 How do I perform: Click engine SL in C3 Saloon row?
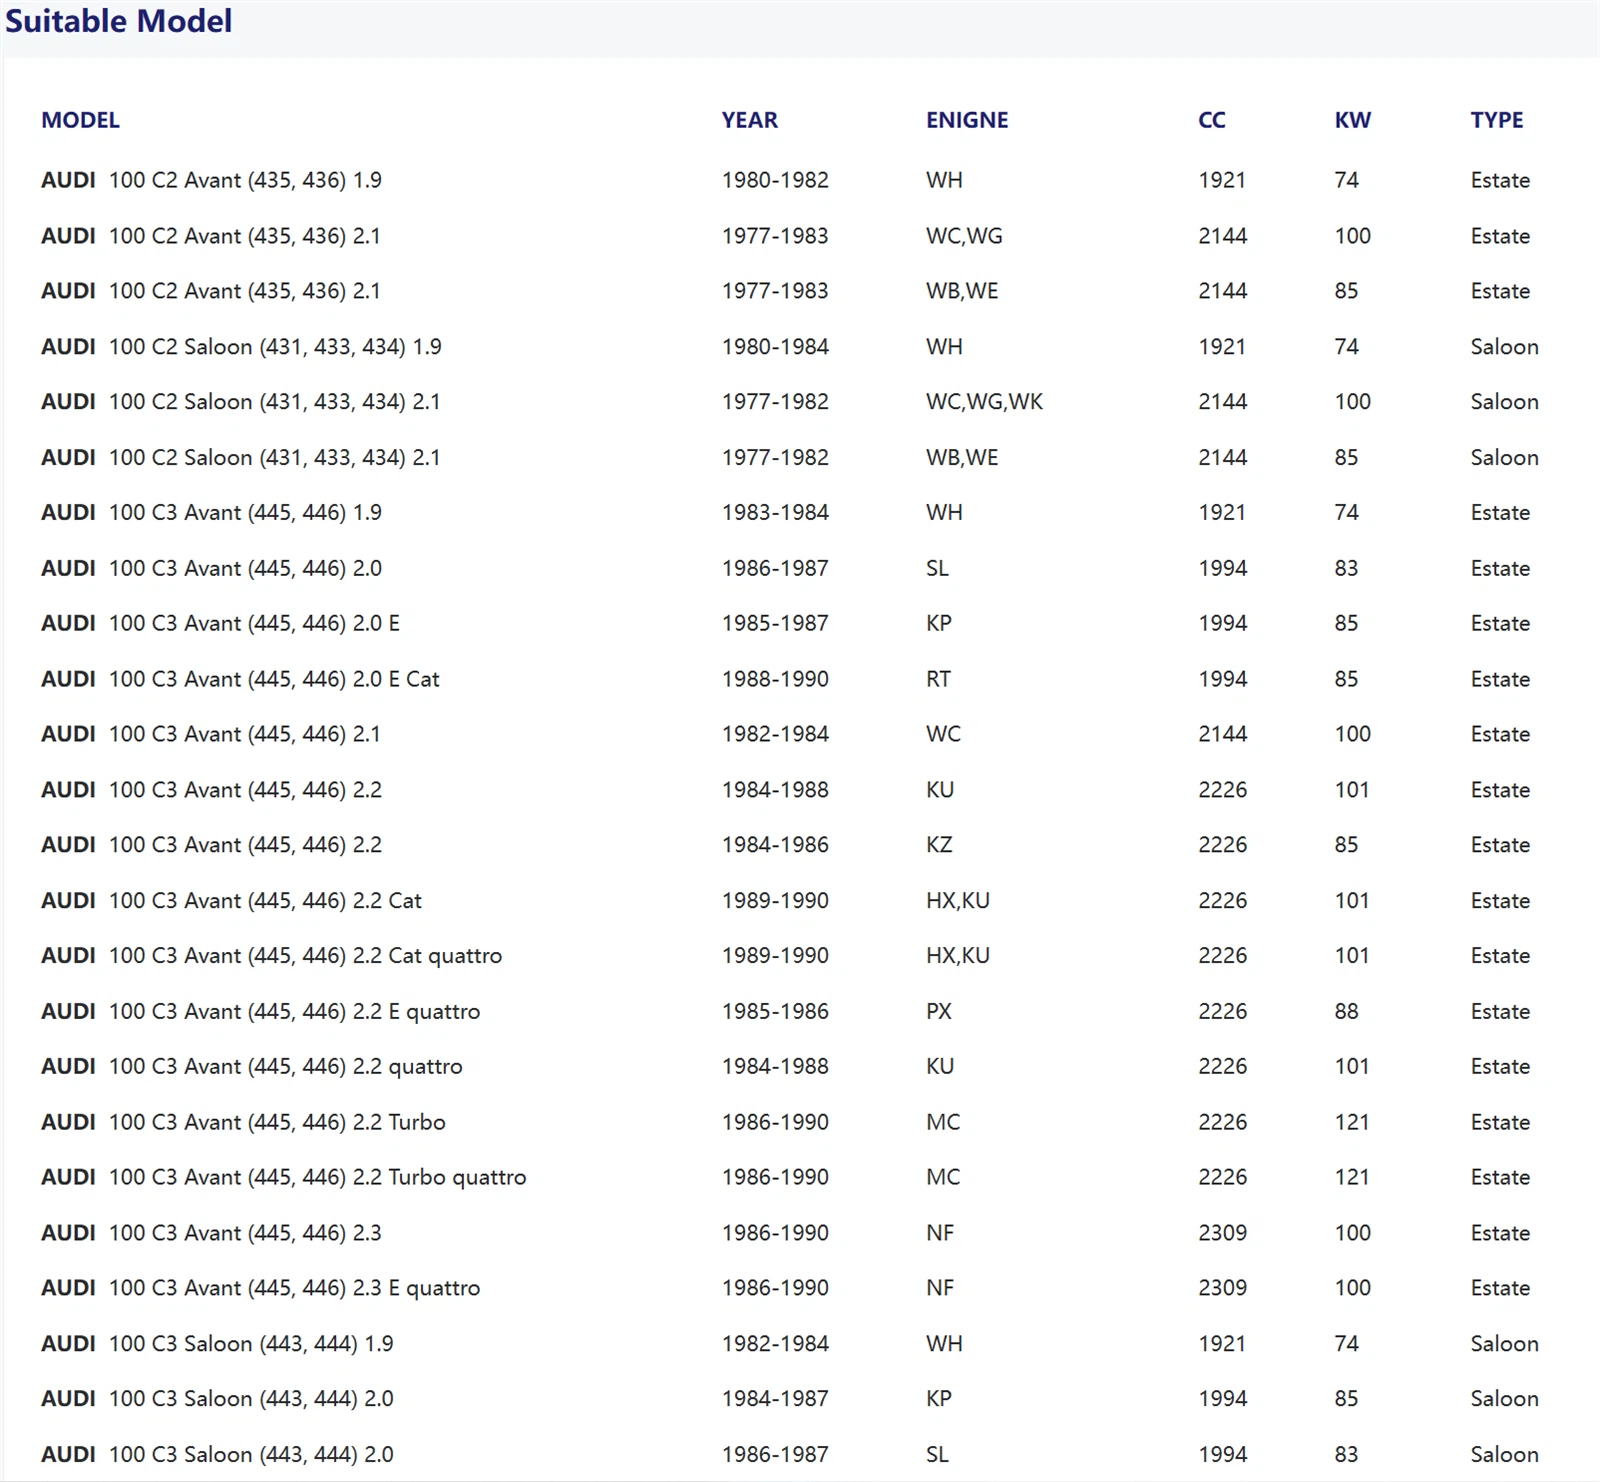[937, 1454]
